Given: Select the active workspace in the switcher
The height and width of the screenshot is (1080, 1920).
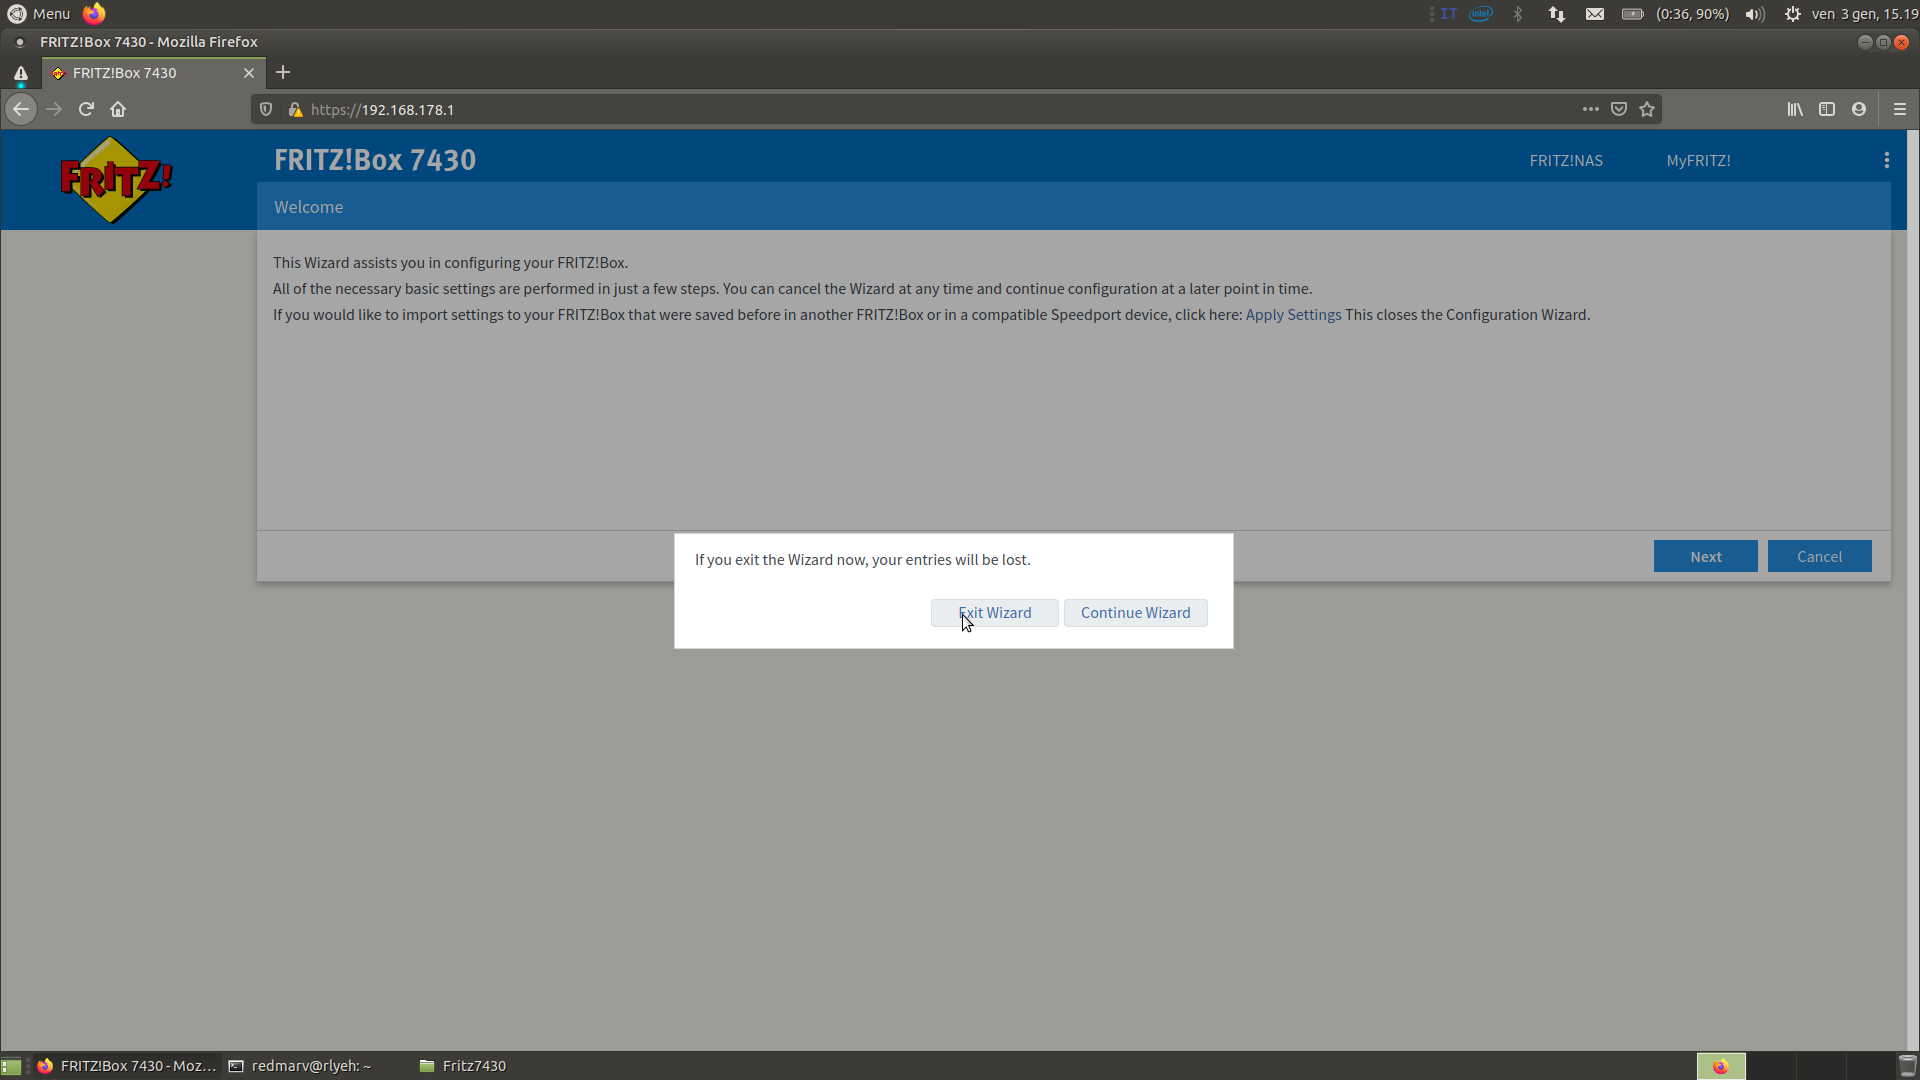Looking at the screenshot, I should tap(1721, 1066).
